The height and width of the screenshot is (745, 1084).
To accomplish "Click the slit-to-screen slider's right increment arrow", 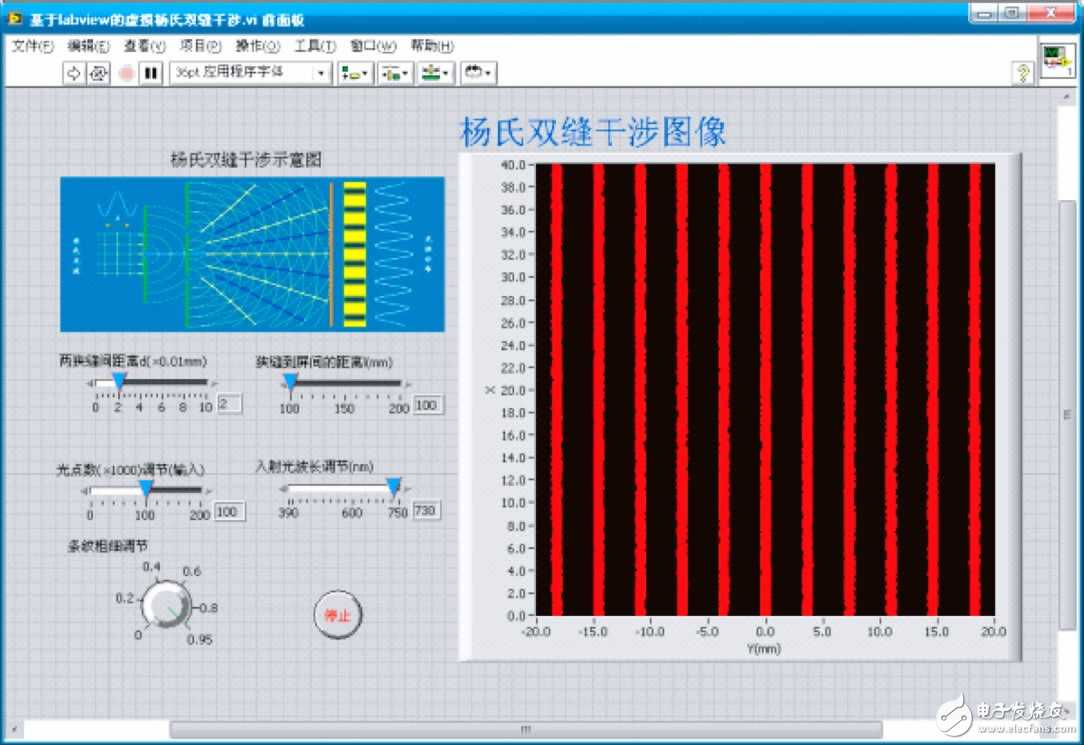I will [x=408, y=384].
